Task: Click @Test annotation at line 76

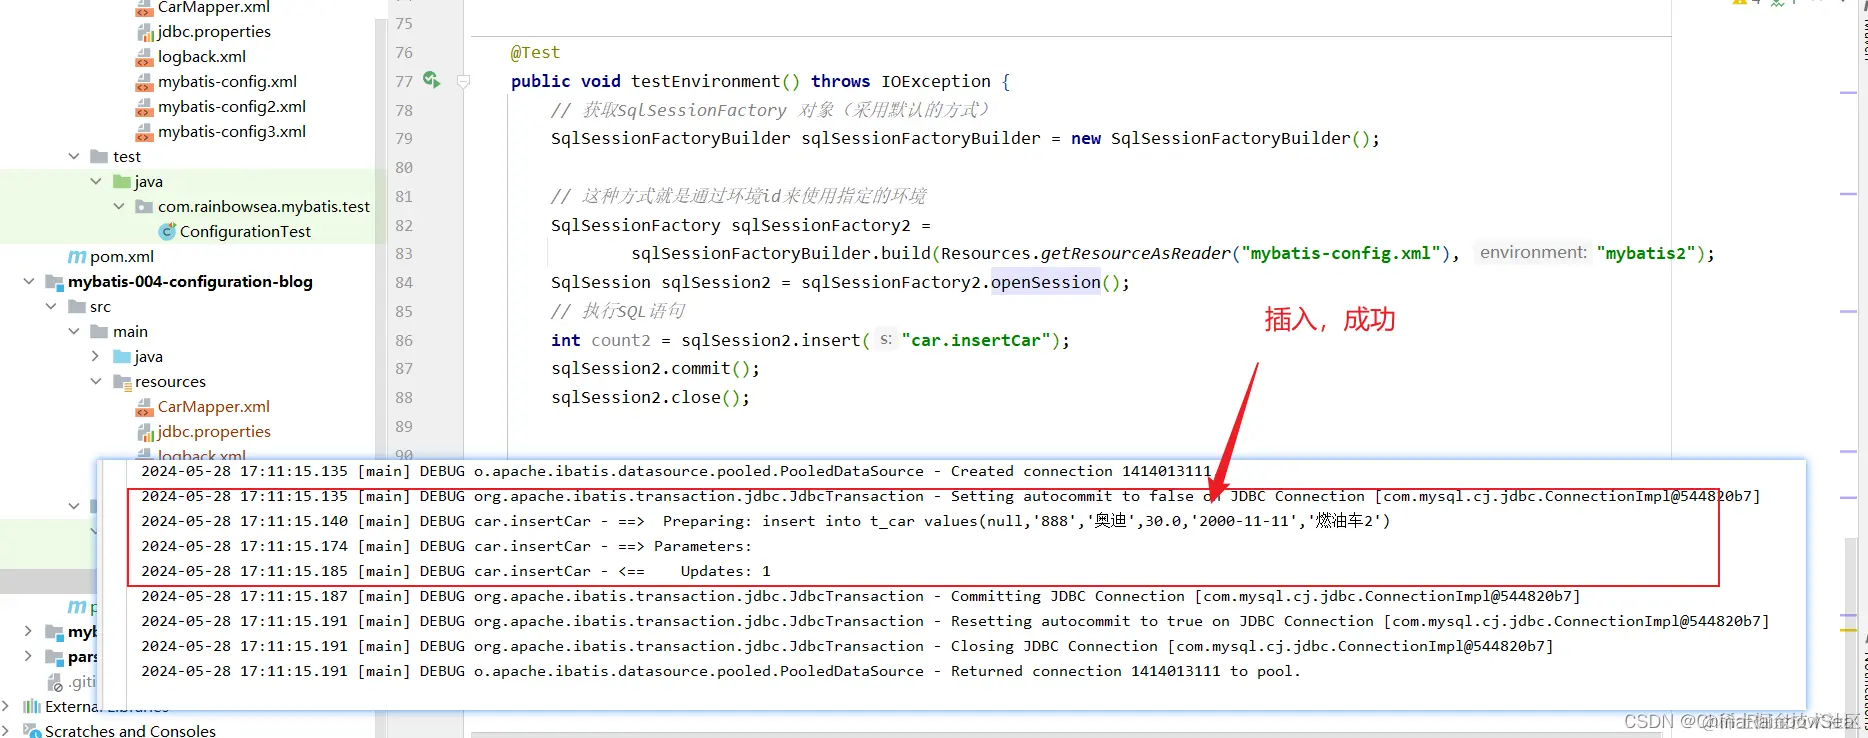Action: (535, 52)
